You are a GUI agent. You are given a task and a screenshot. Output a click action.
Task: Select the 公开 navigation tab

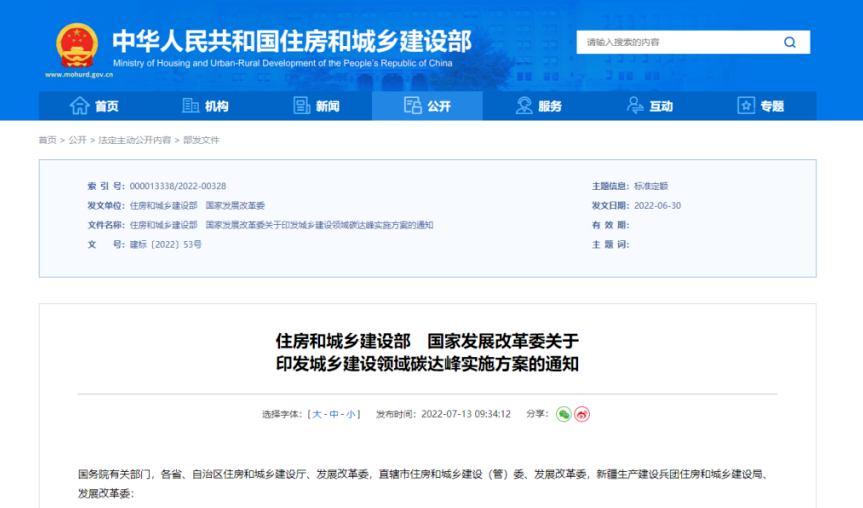[x=428, y=106]
